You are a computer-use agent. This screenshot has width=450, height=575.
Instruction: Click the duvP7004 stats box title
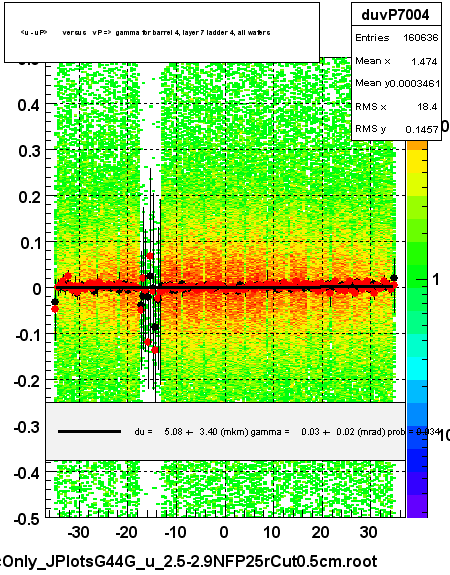(x=396, y=15)
